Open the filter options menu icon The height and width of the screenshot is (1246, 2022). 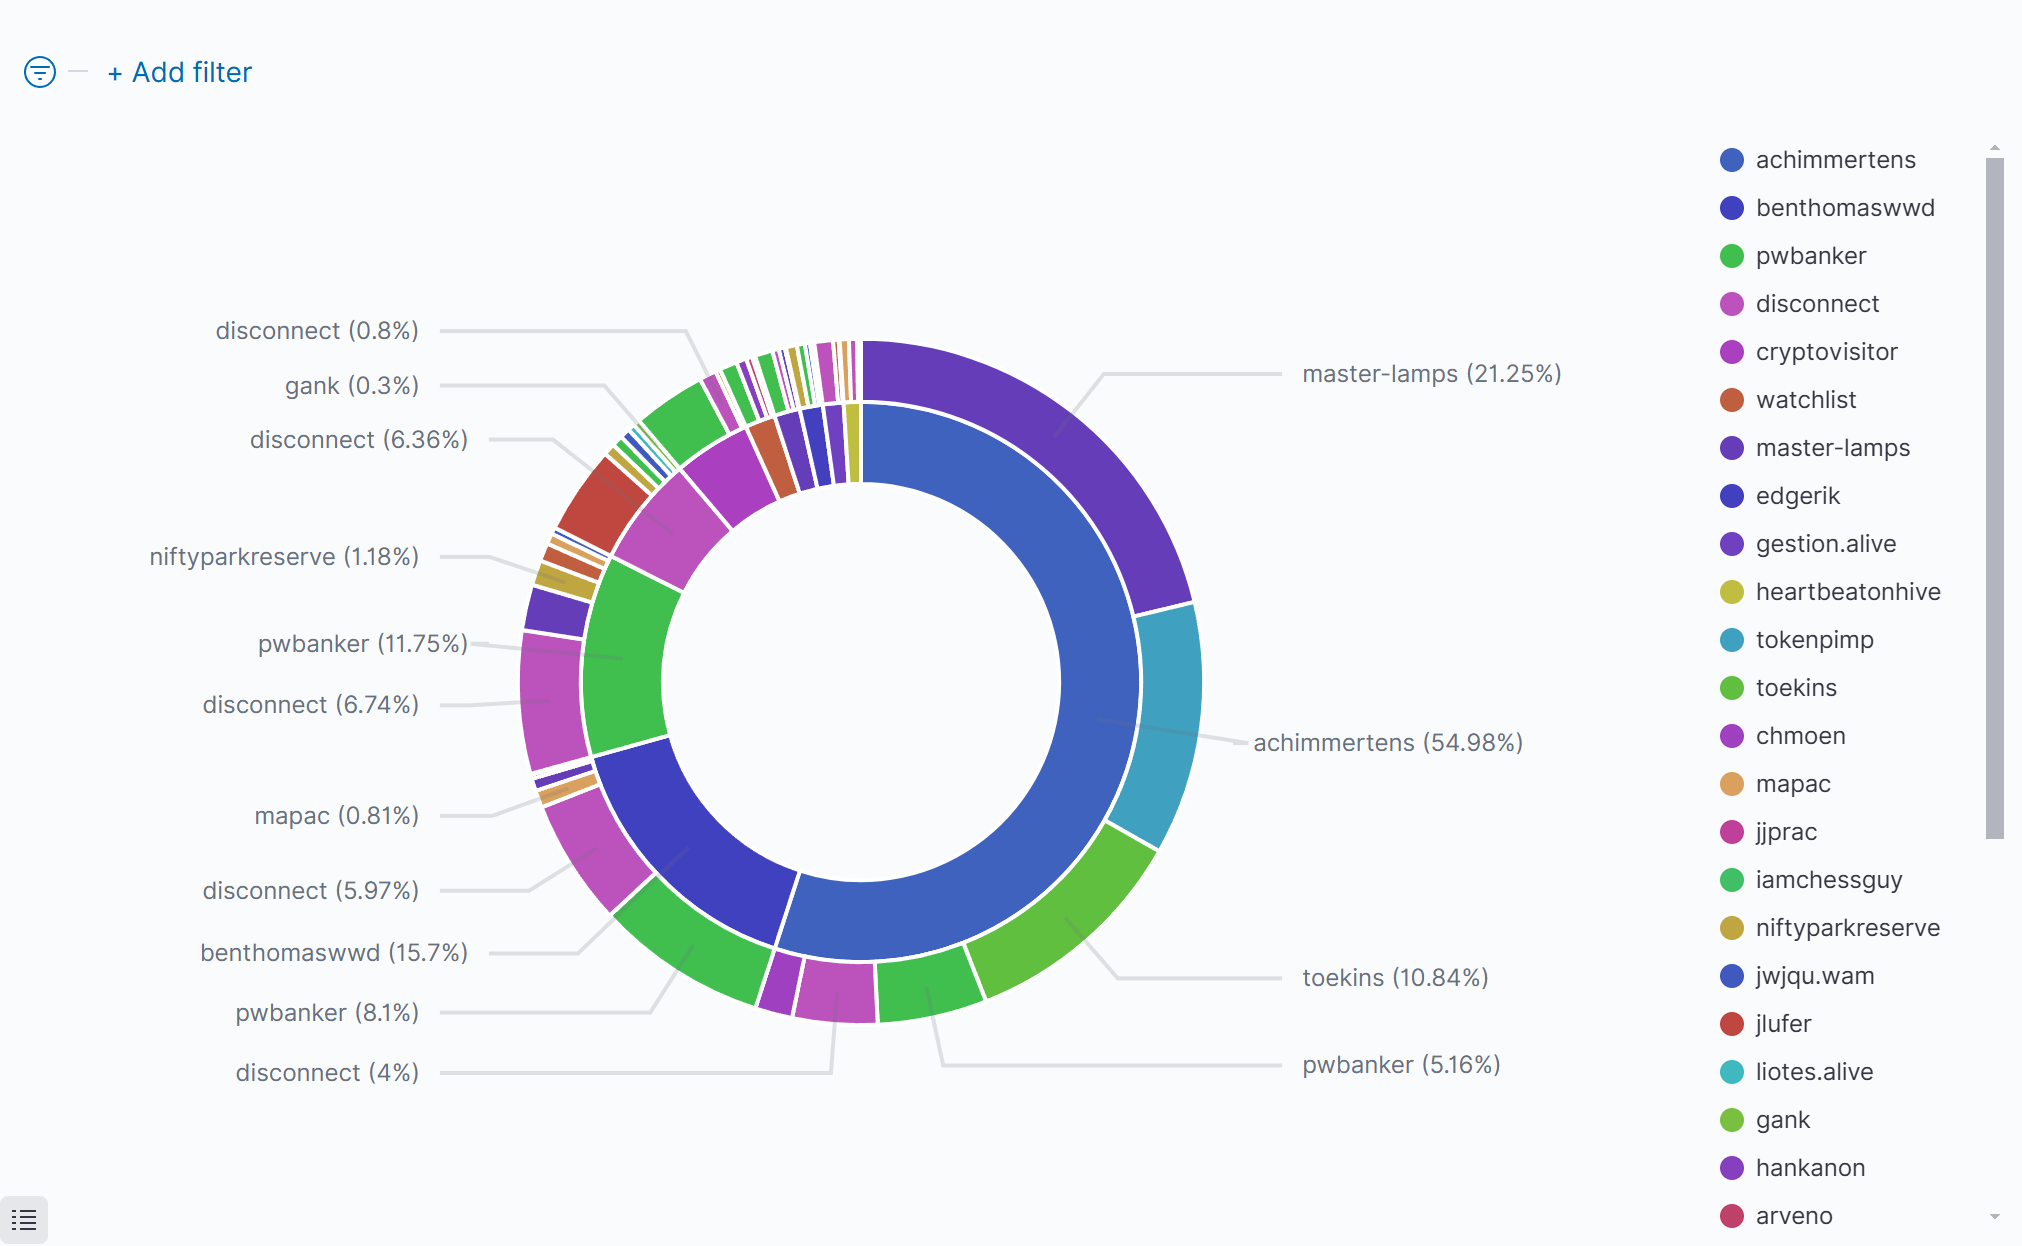(x=40, y=72)
